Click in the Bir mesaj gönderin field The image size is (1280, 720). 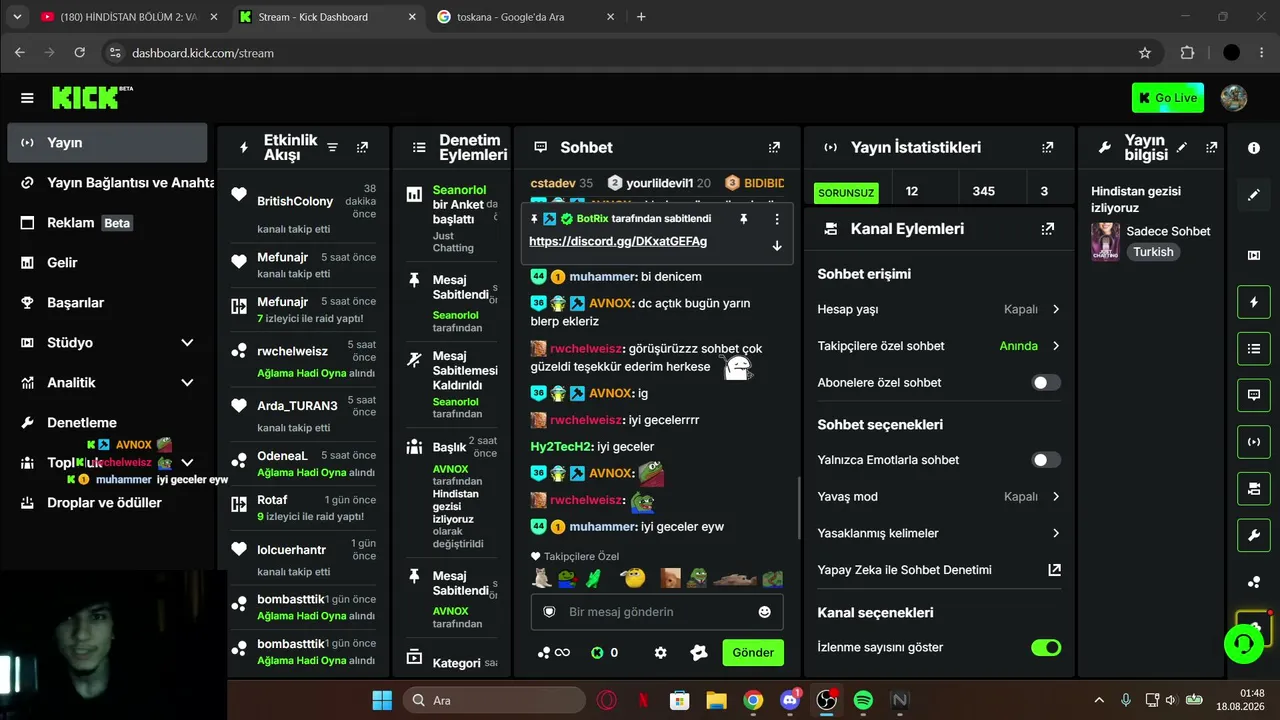click(x=656, y=611)
